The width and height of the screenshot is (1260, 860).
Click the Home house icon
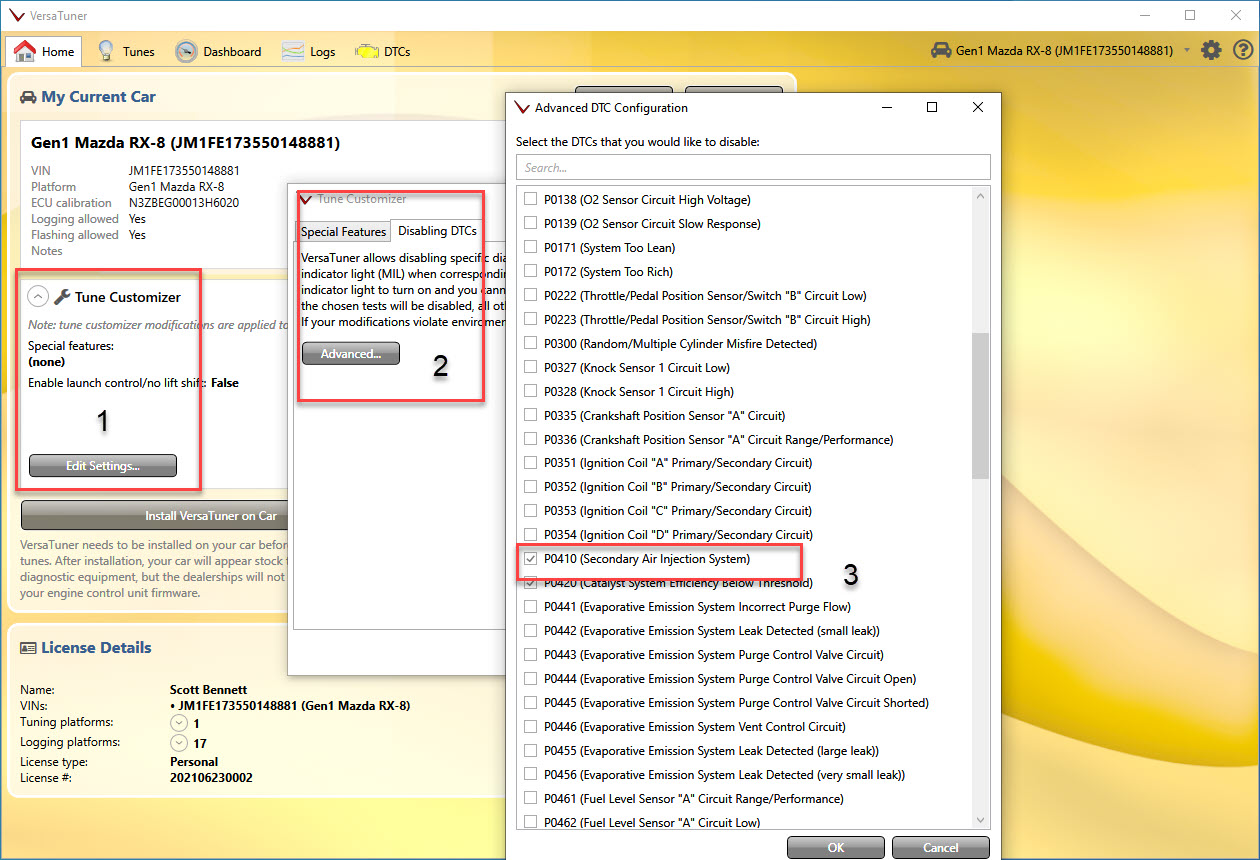point(25,51)
